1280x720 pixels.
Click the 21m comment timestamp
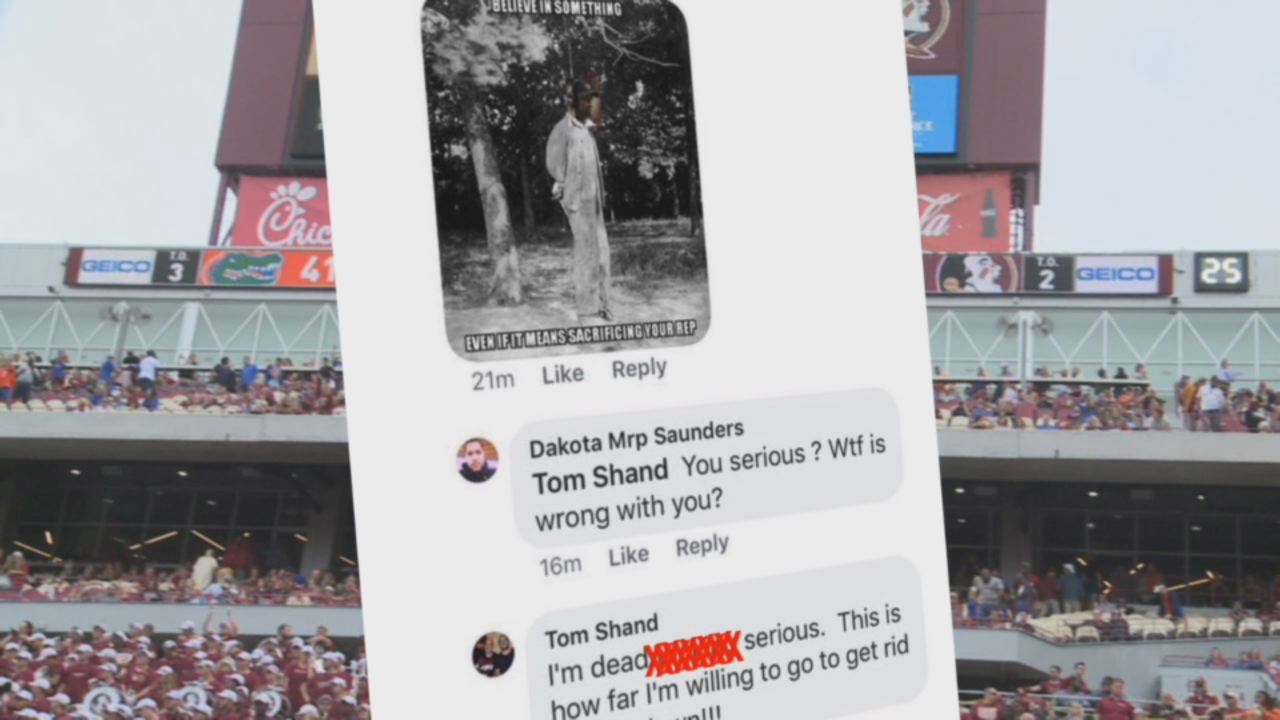493,380
